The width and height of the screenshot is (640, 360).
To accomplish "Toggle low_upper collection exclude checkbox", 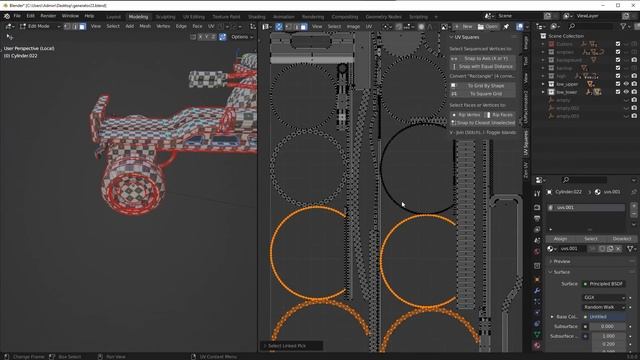I will tap(618, 84).
